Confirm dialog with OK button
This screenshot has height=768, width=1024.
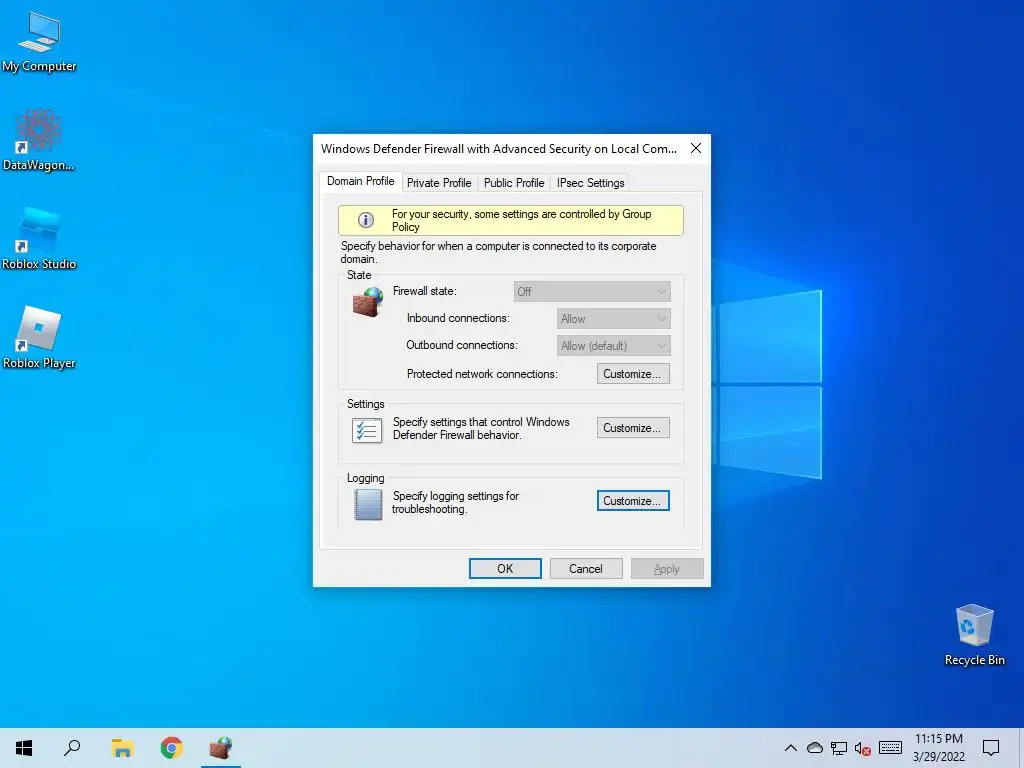(505, 569)
